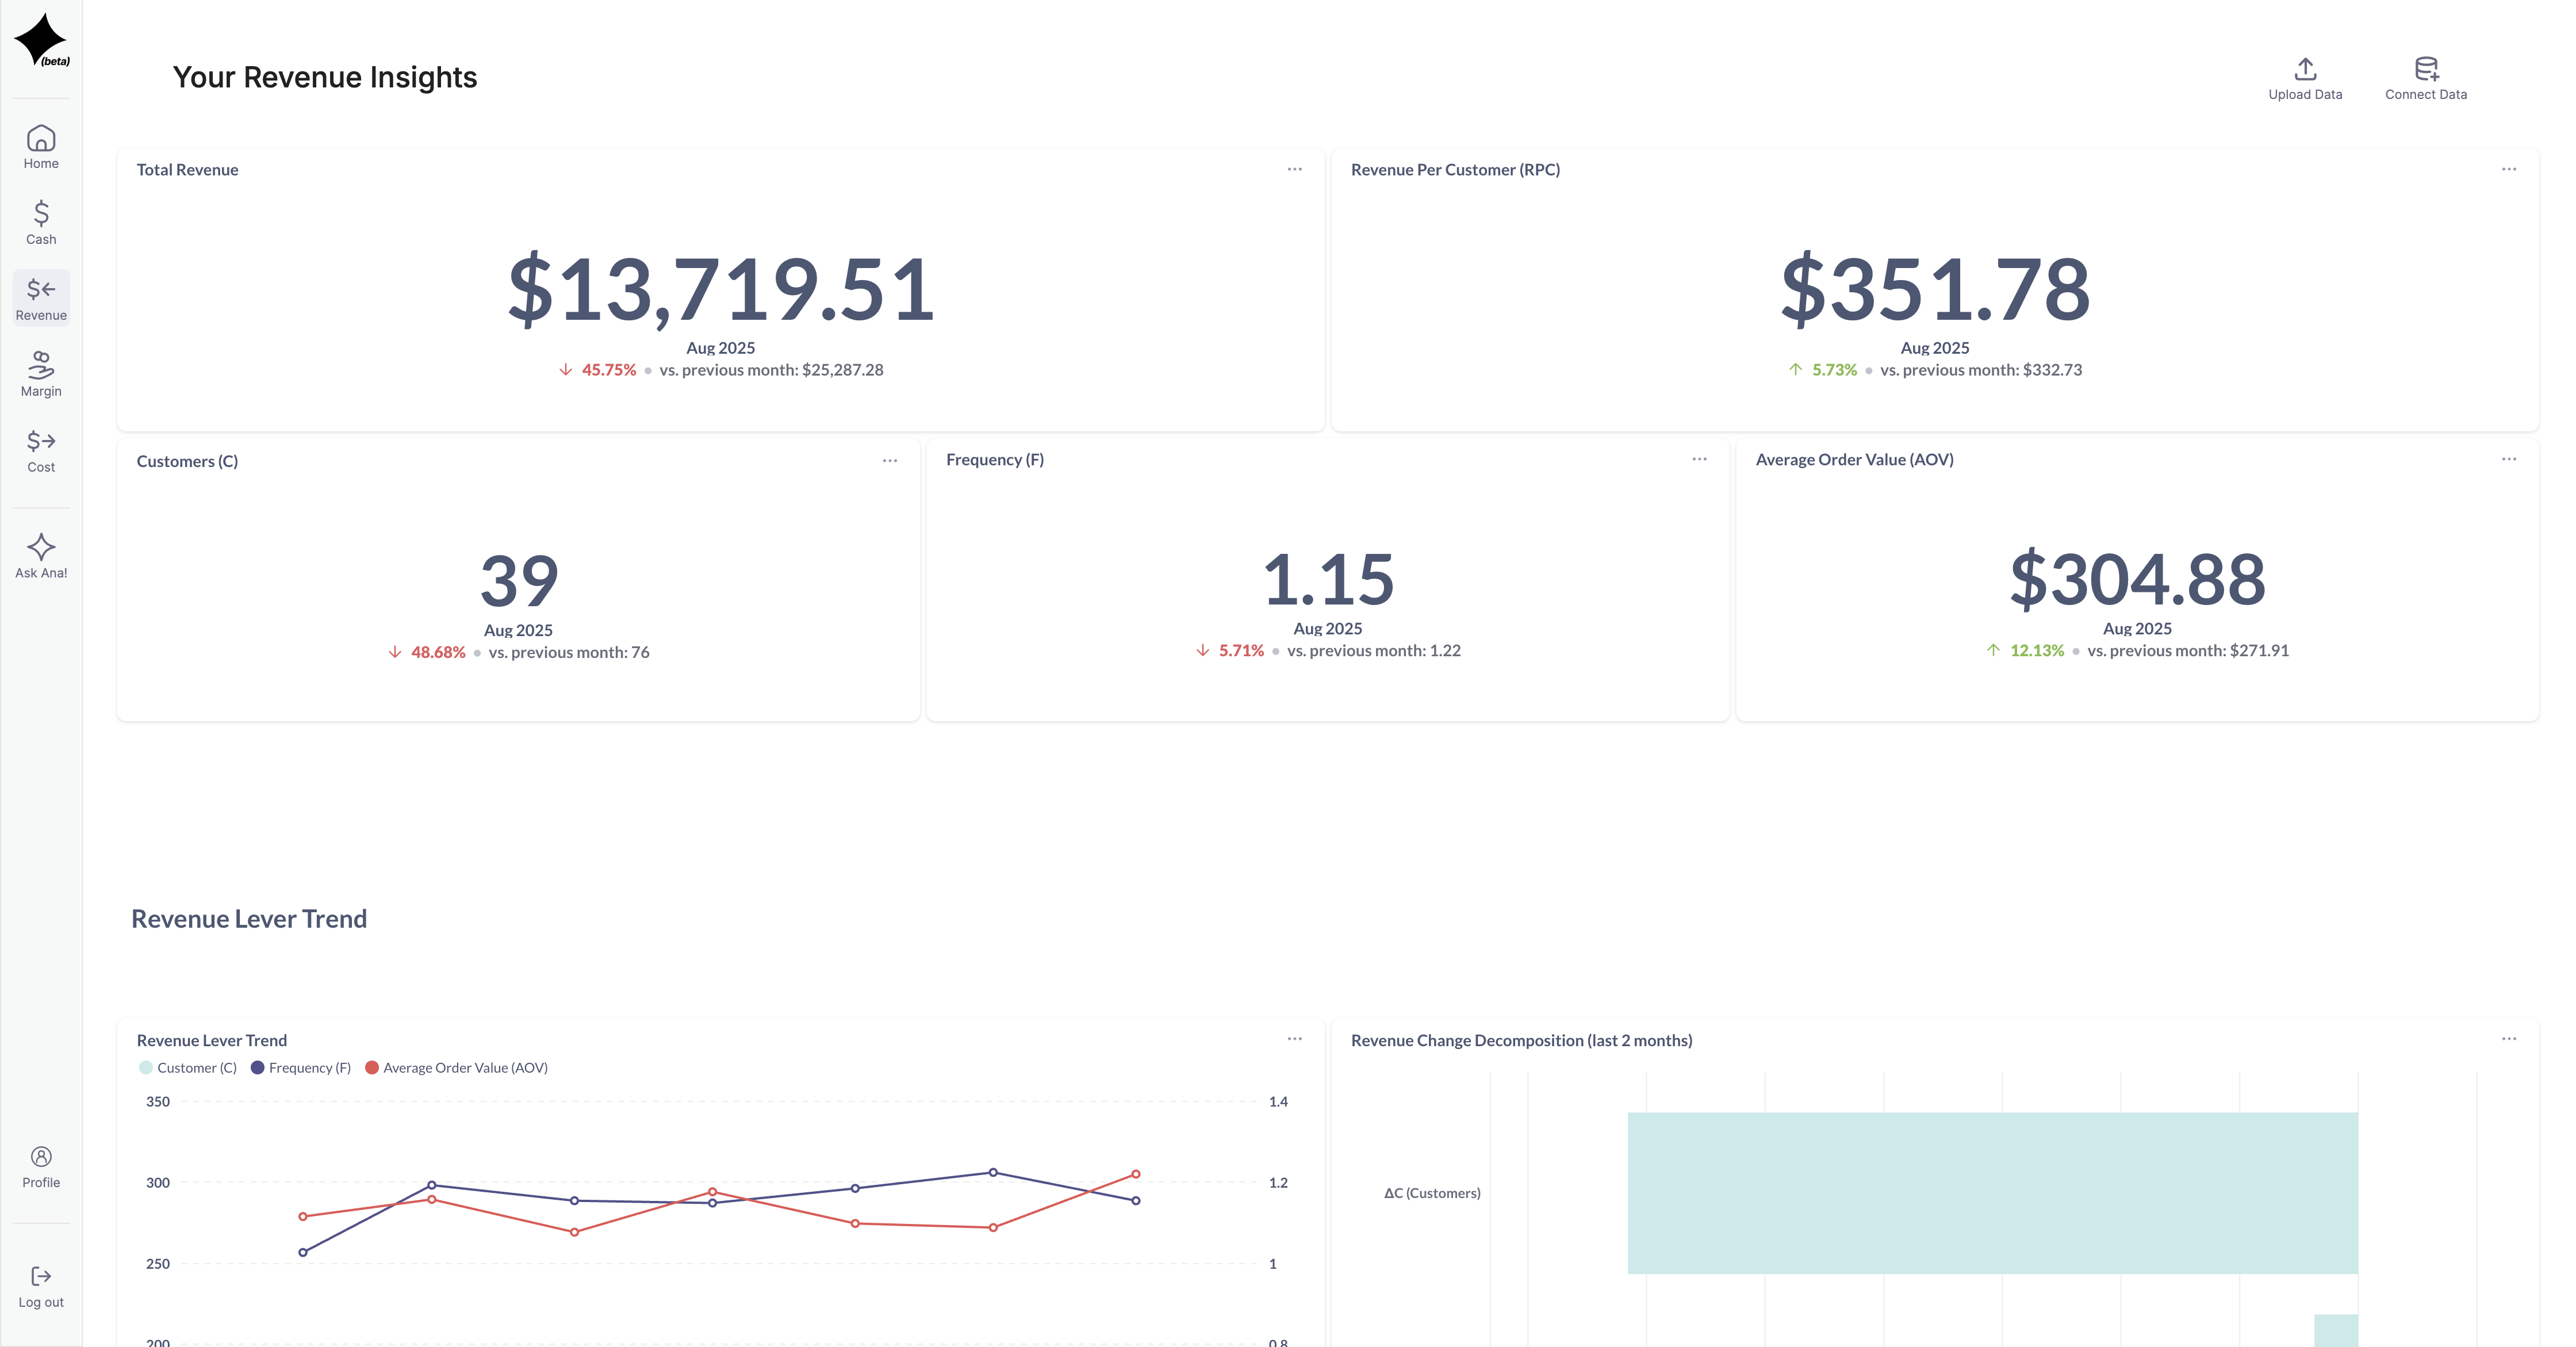Navigate to the Cost section

point(41,450)
